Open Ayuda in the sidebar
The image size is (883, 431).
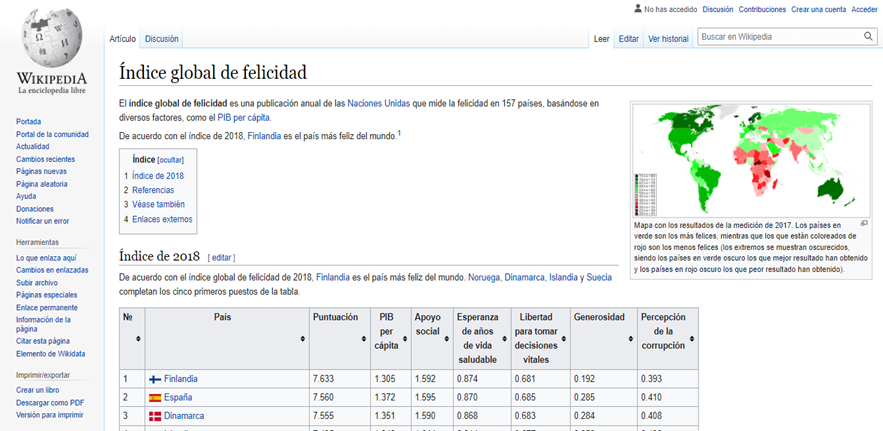[x=26, y=197]
